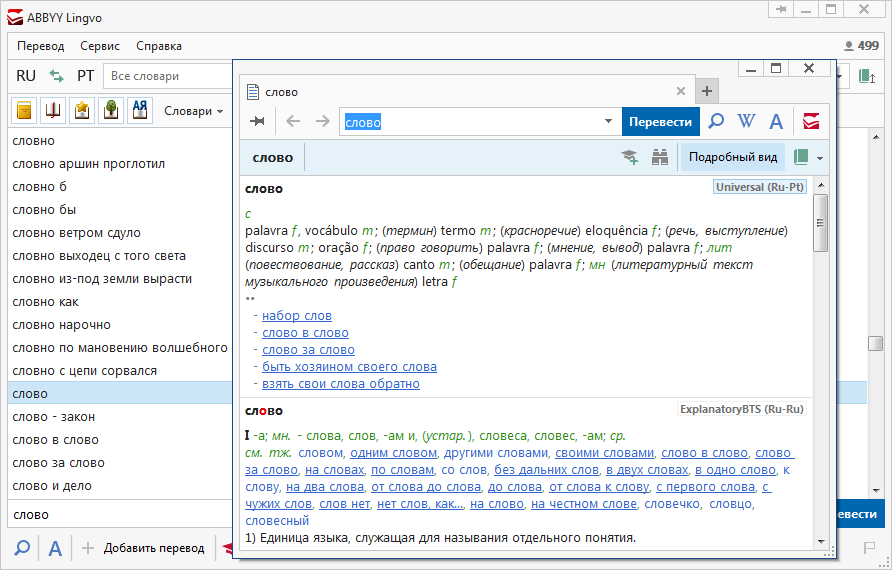892x570 pixels.
Task: Expand the green book dropdown in card
Action: [x=820, y=158]
